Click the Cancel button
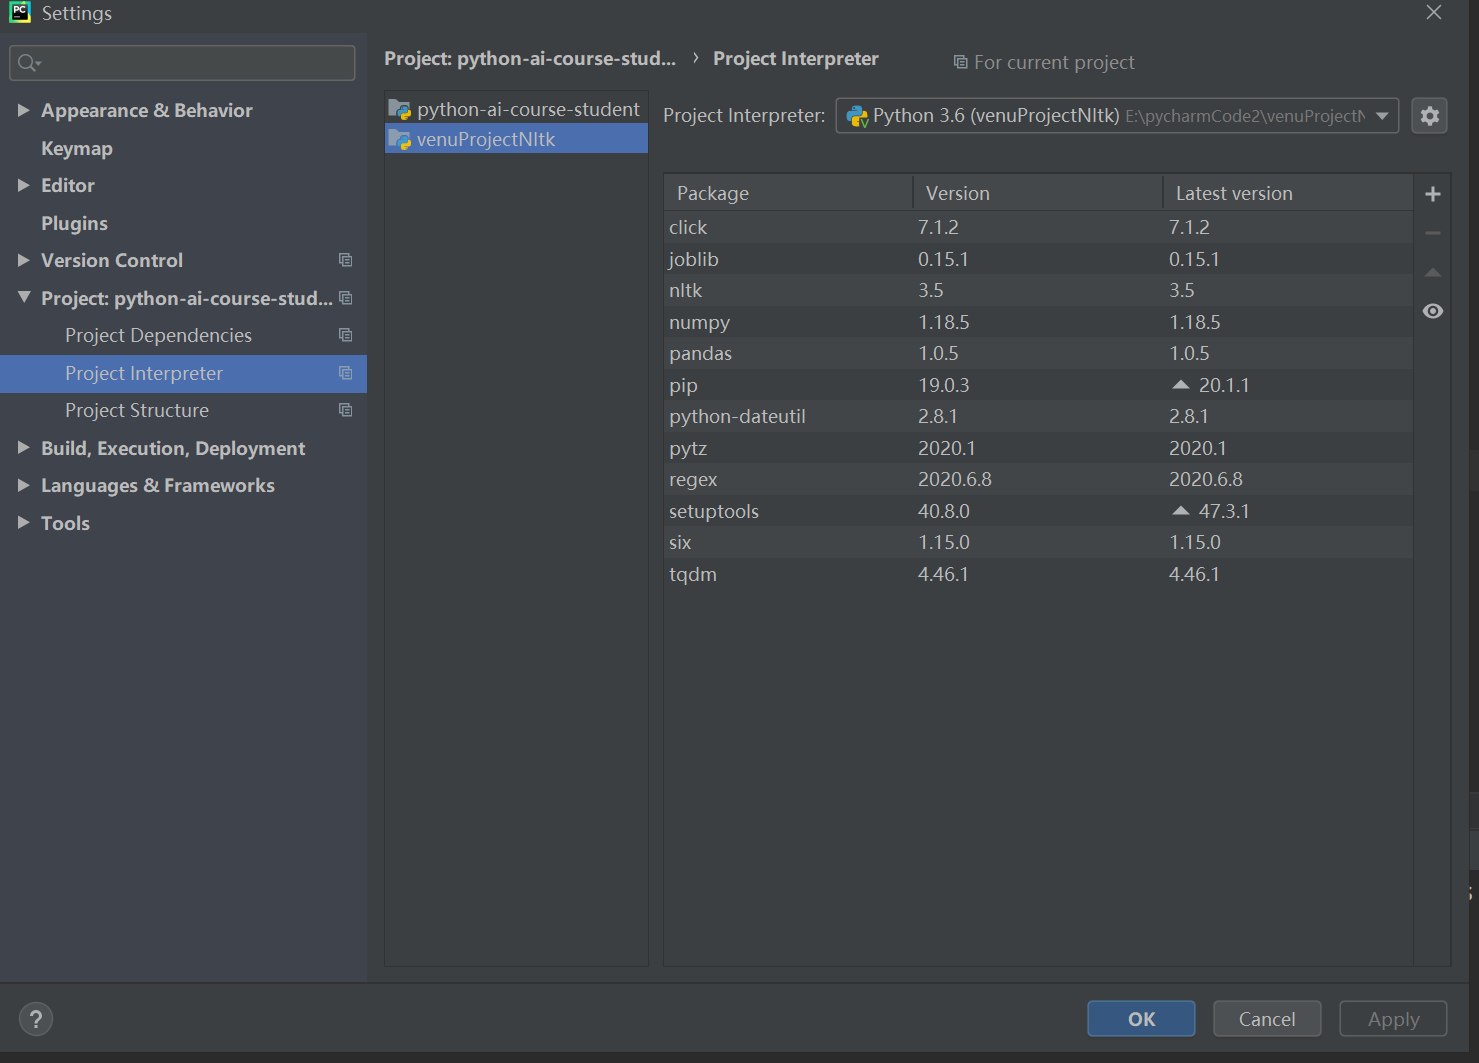This screenshot has width=1479, height=1063. (1267, 1019)
